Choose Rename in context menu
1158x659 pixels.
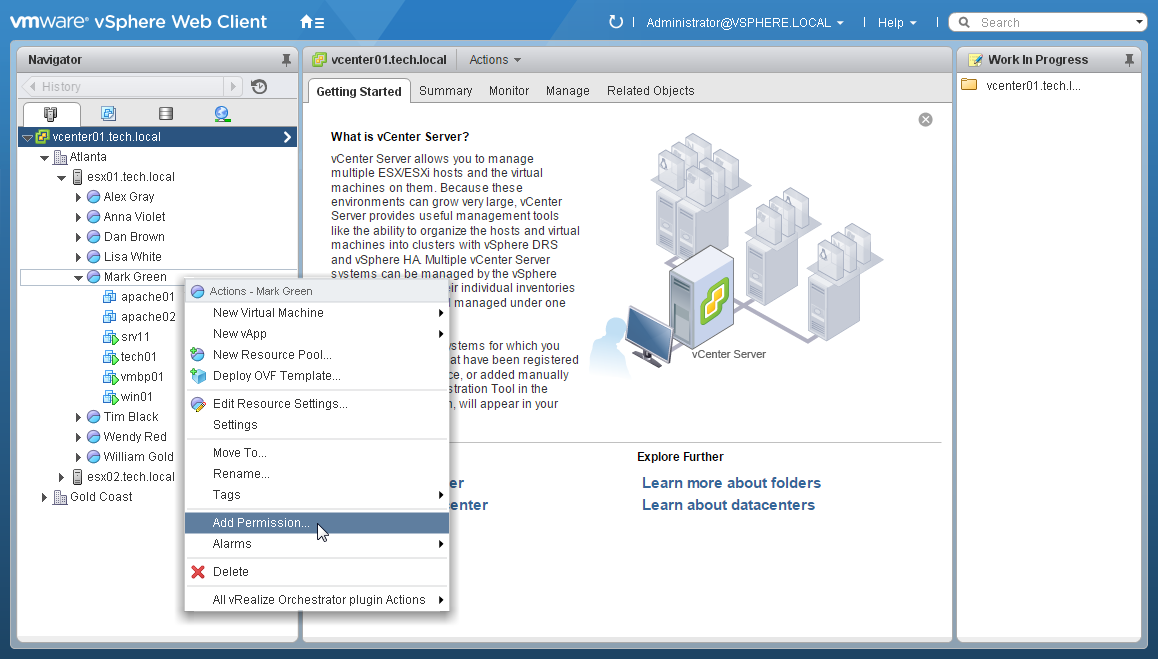coord(317,474)
